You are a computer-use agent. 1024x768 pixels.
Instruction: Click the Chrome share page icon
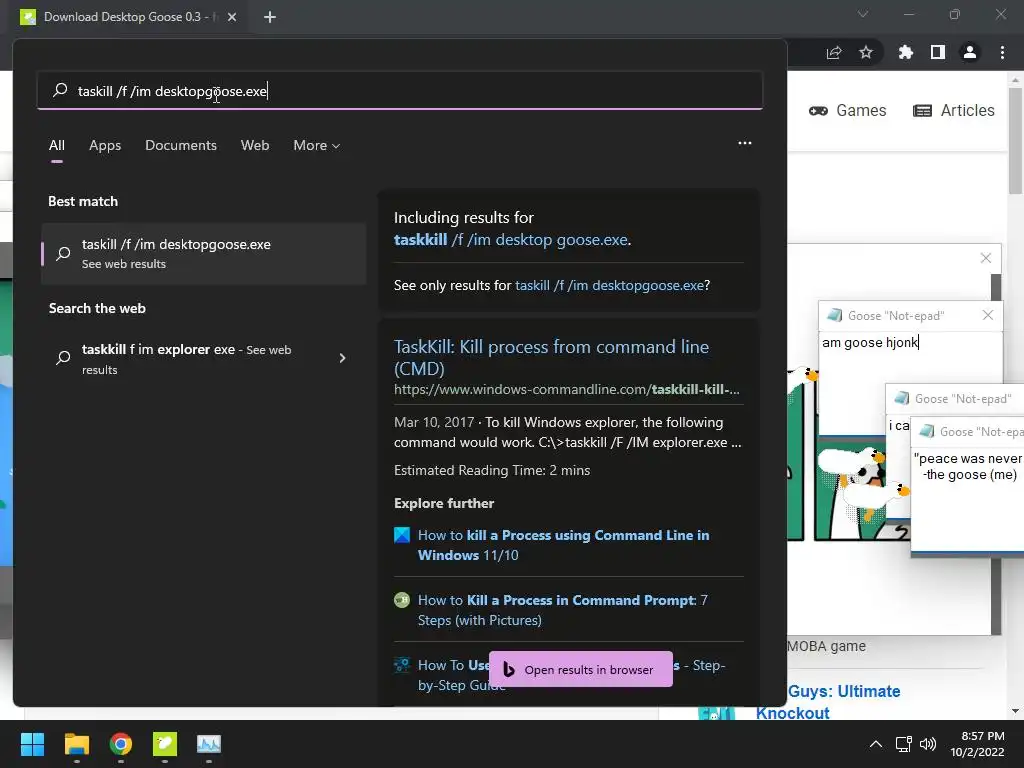[834, 52]
